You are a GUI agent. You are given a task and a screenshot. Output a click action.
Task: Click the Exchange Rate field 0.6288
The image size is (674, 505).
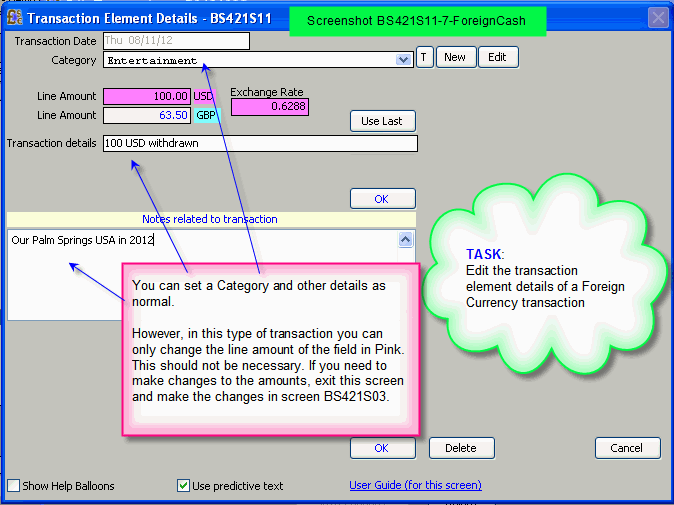pyautogui.click(x=270, y=107)
